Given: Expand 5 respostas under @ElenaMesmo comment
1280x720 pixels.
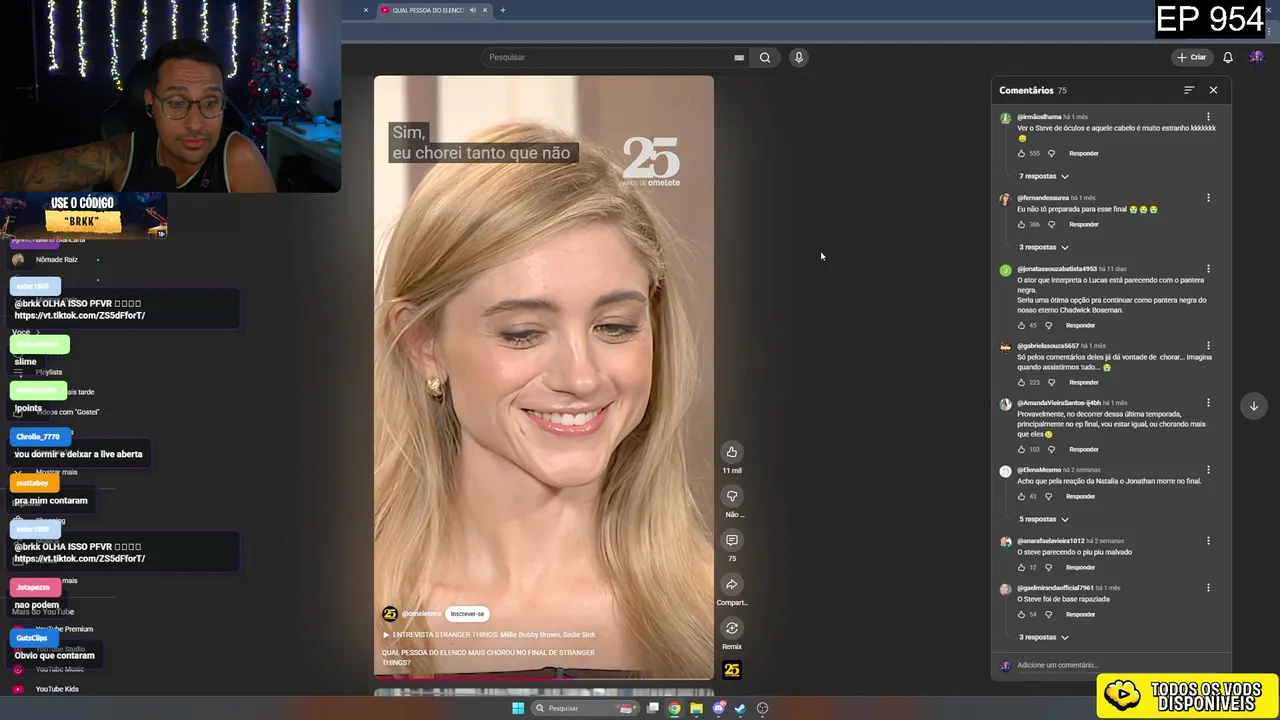Looking at the screenshot, I should click(1044, 519).
